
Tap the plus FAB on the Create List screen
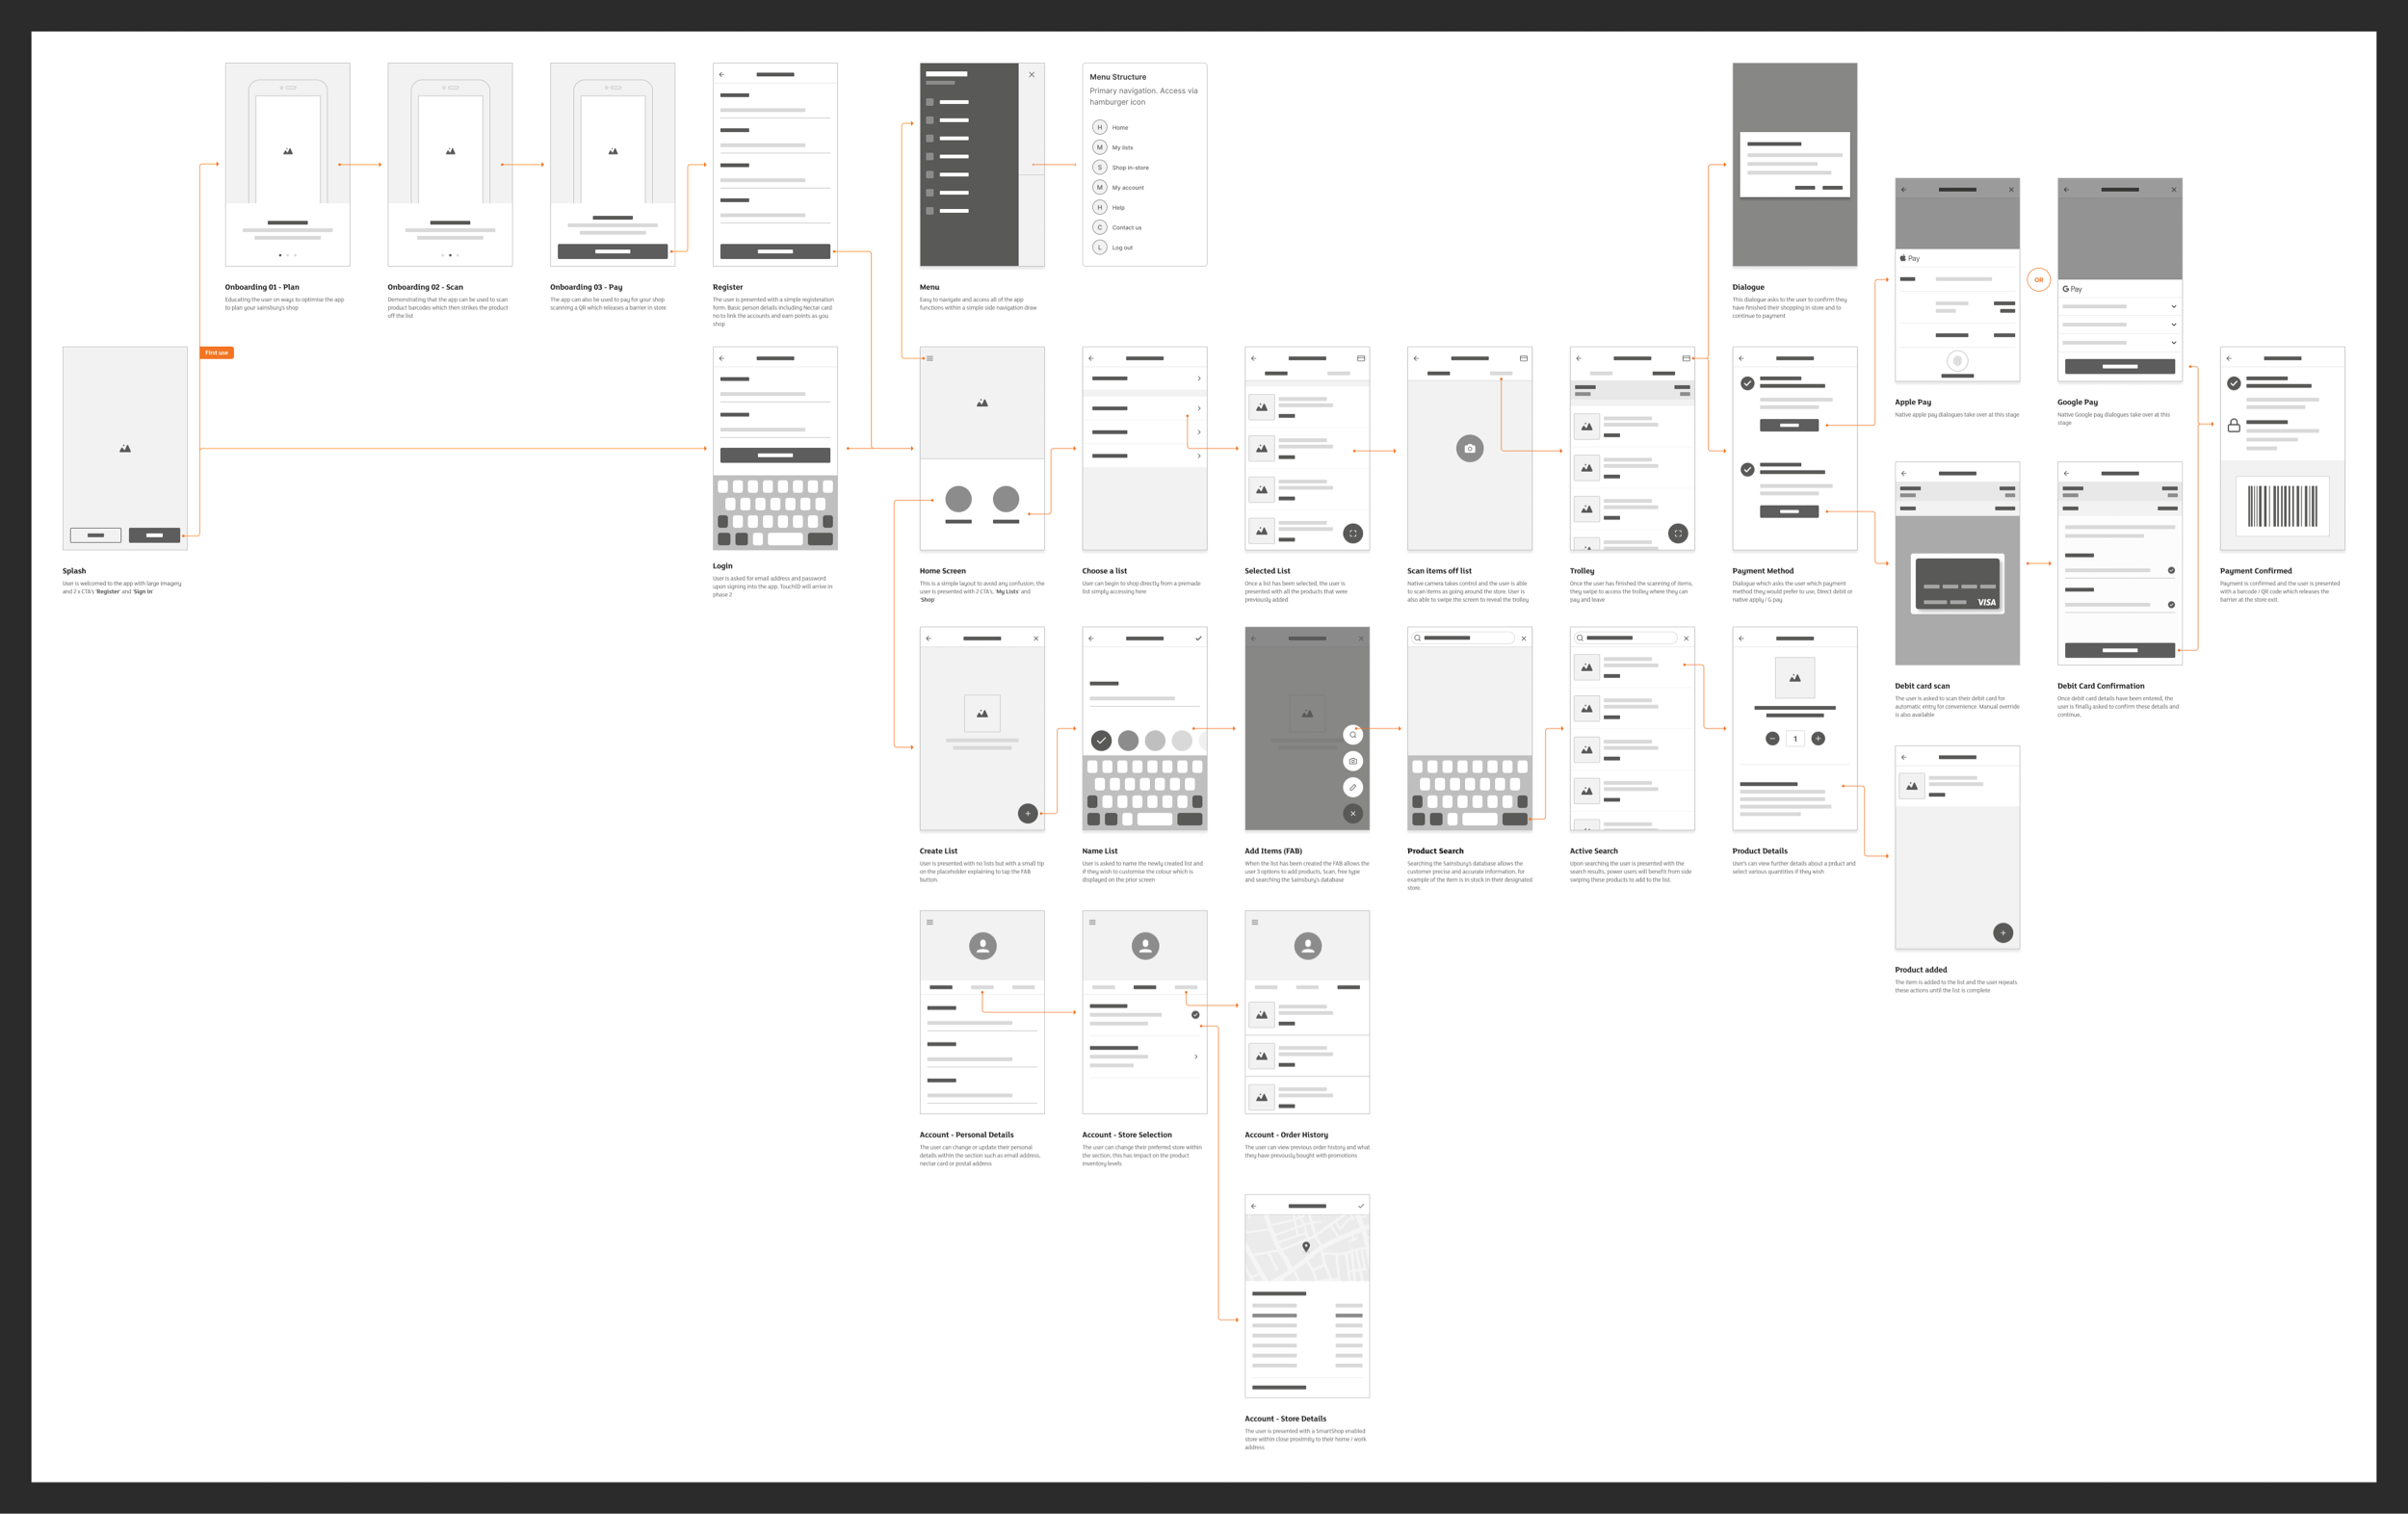[1027, 813]
